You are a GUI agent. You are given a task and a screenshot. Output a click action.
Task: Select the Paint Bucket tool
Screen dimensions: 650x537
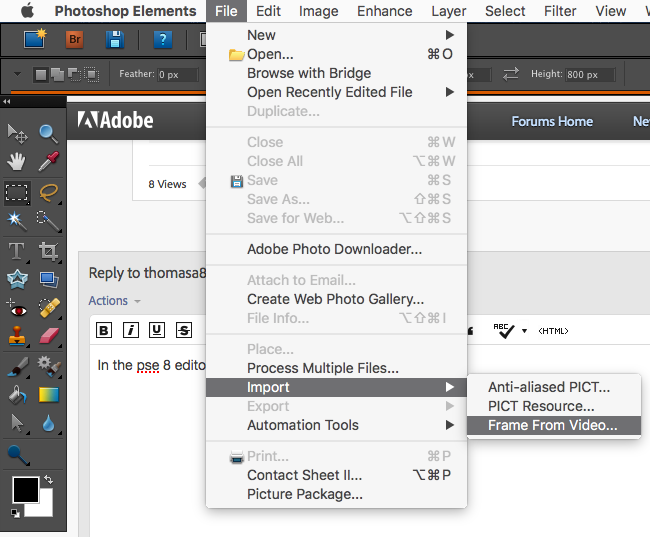17,395
